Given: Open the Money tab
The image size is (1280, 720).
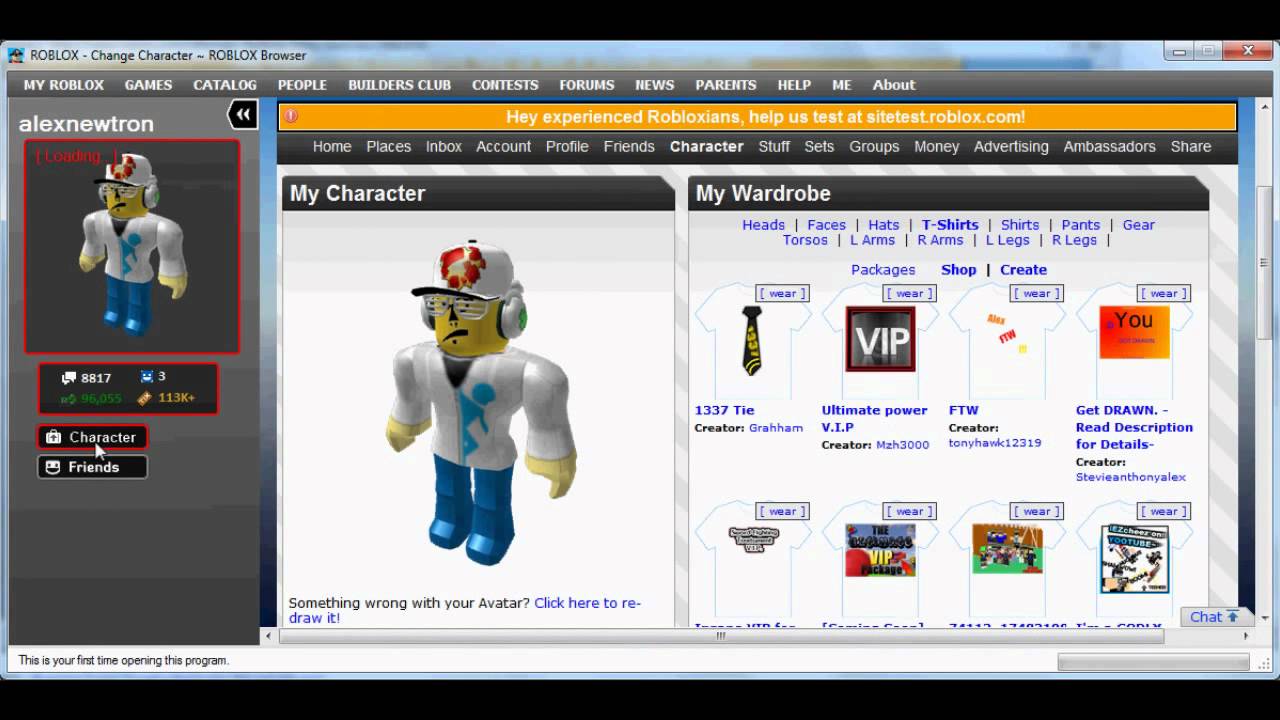Looking at the screenshot, I should pos(937,146).
